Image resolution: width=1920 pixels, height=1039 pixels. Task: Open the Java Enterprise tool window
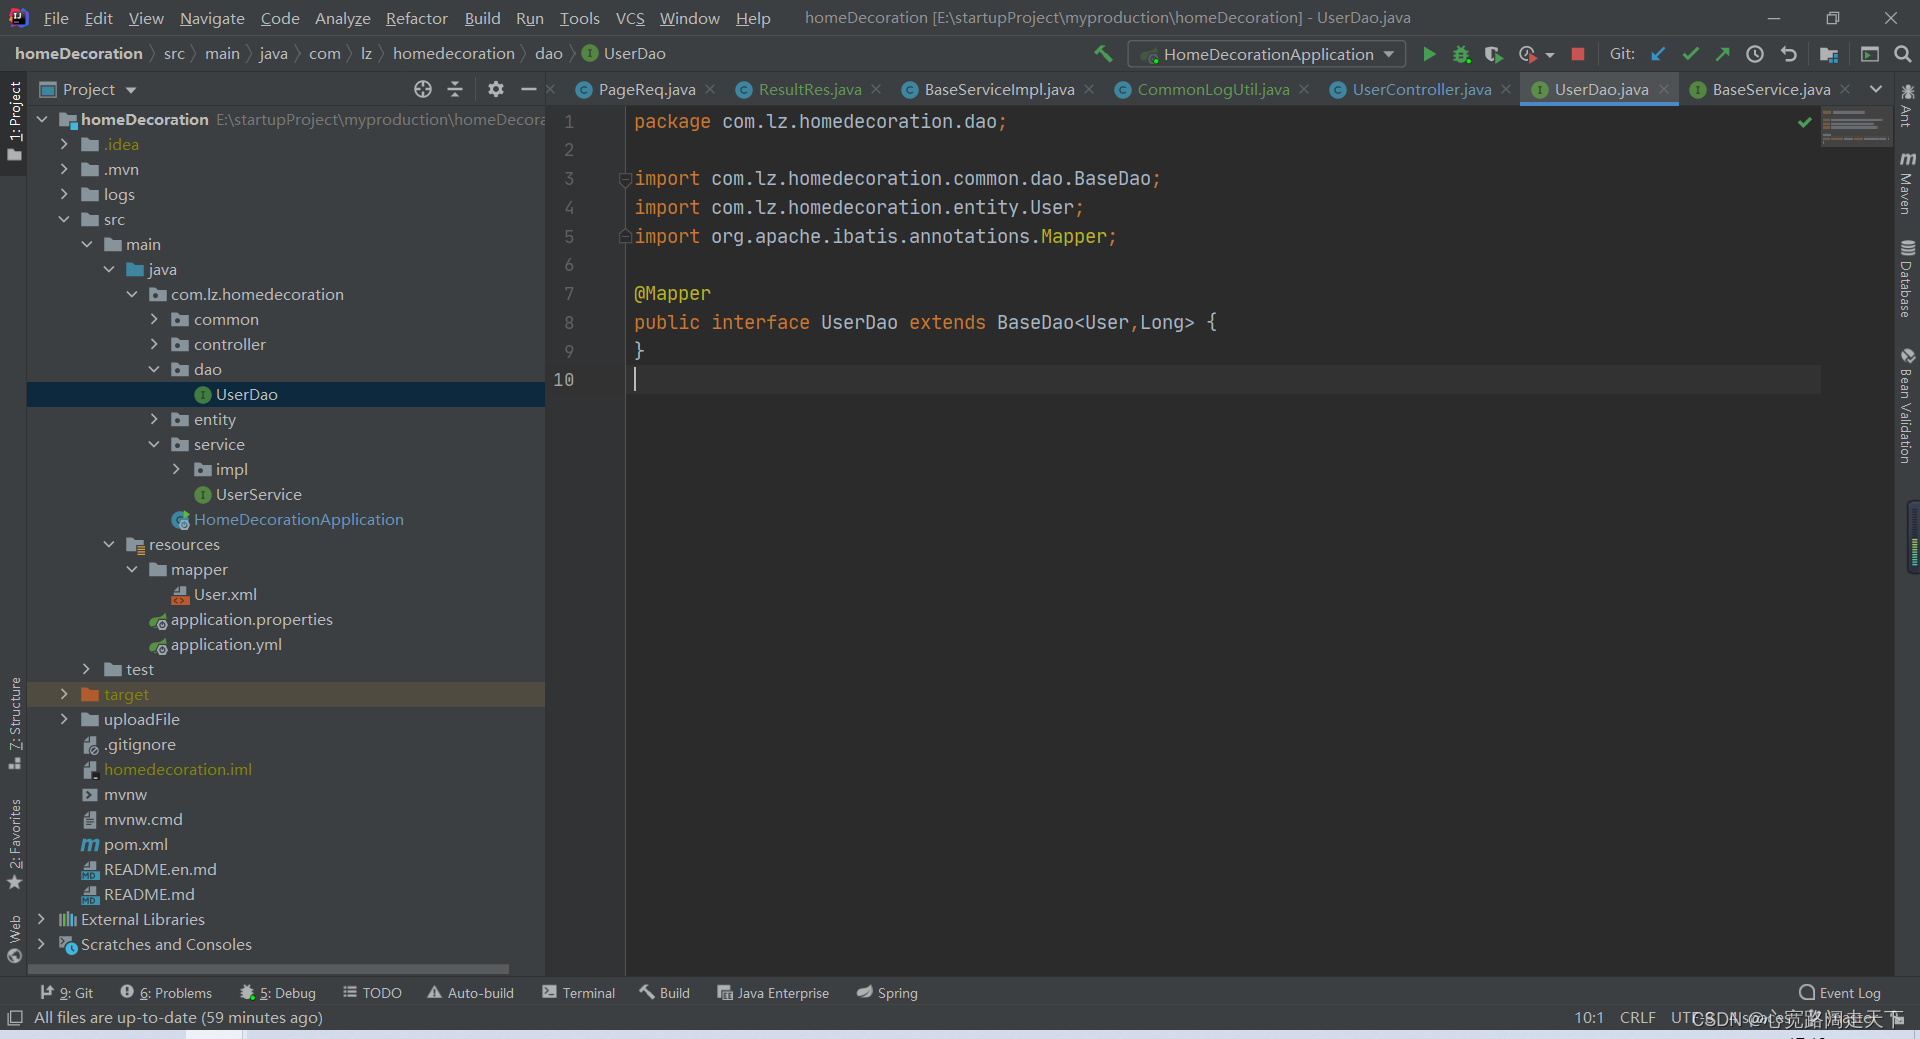(x=773, y=992)
